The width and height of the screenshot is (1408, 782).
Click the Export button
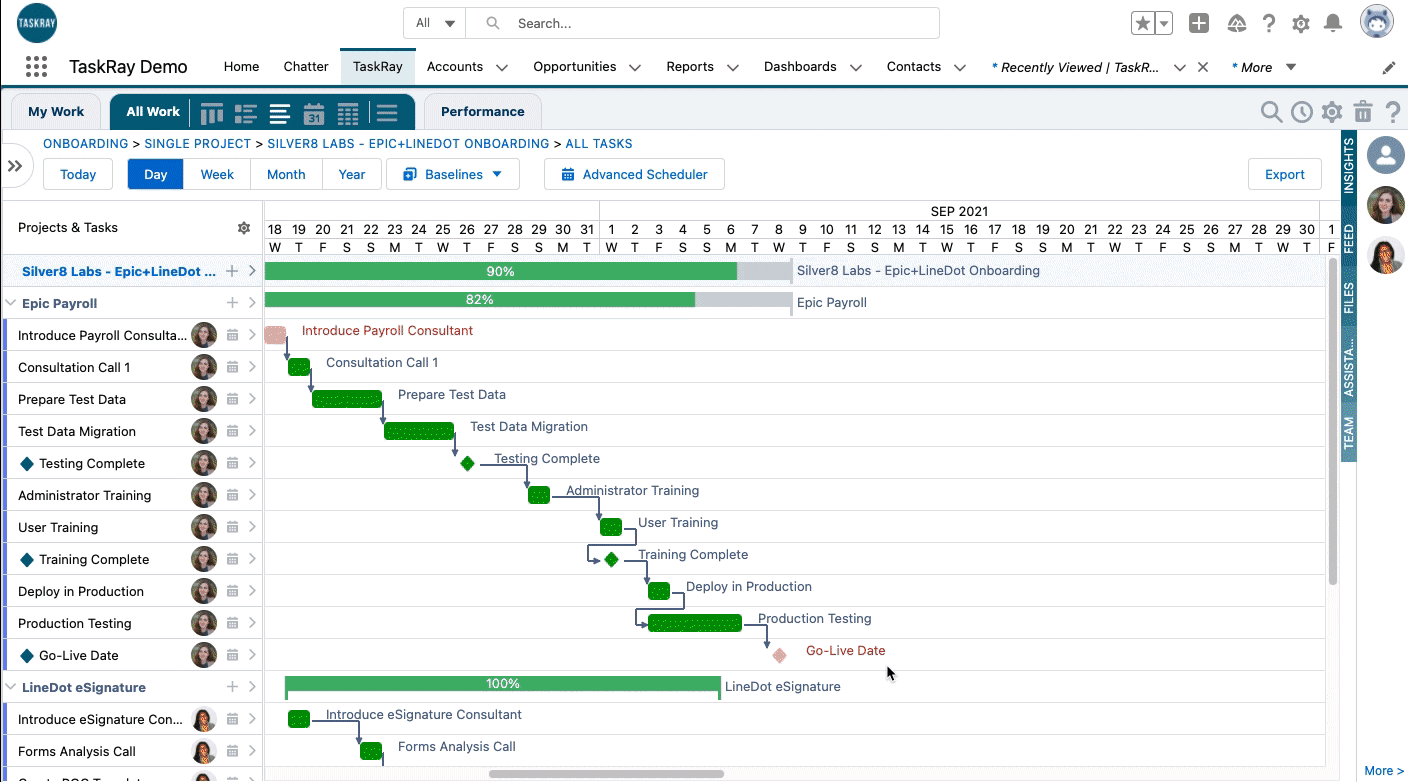click(1285, 174)
